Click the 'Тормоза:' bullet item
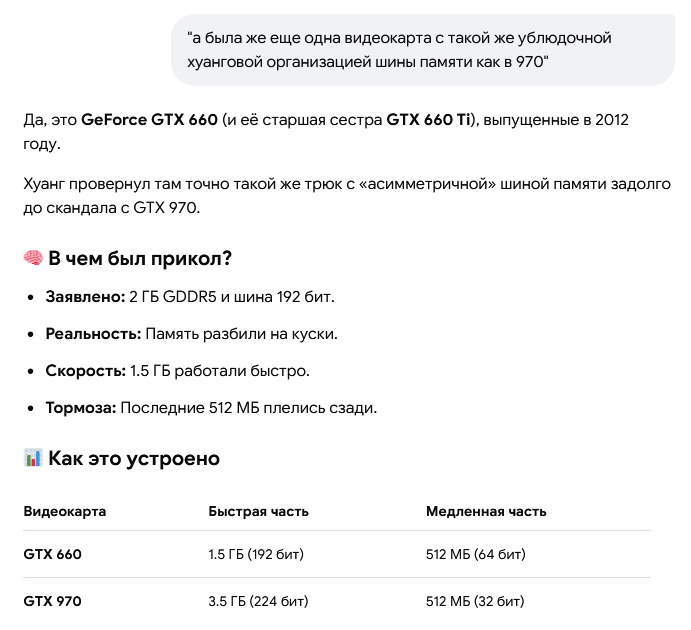Screen dimensions: 691x630 (x=211, y=408)
